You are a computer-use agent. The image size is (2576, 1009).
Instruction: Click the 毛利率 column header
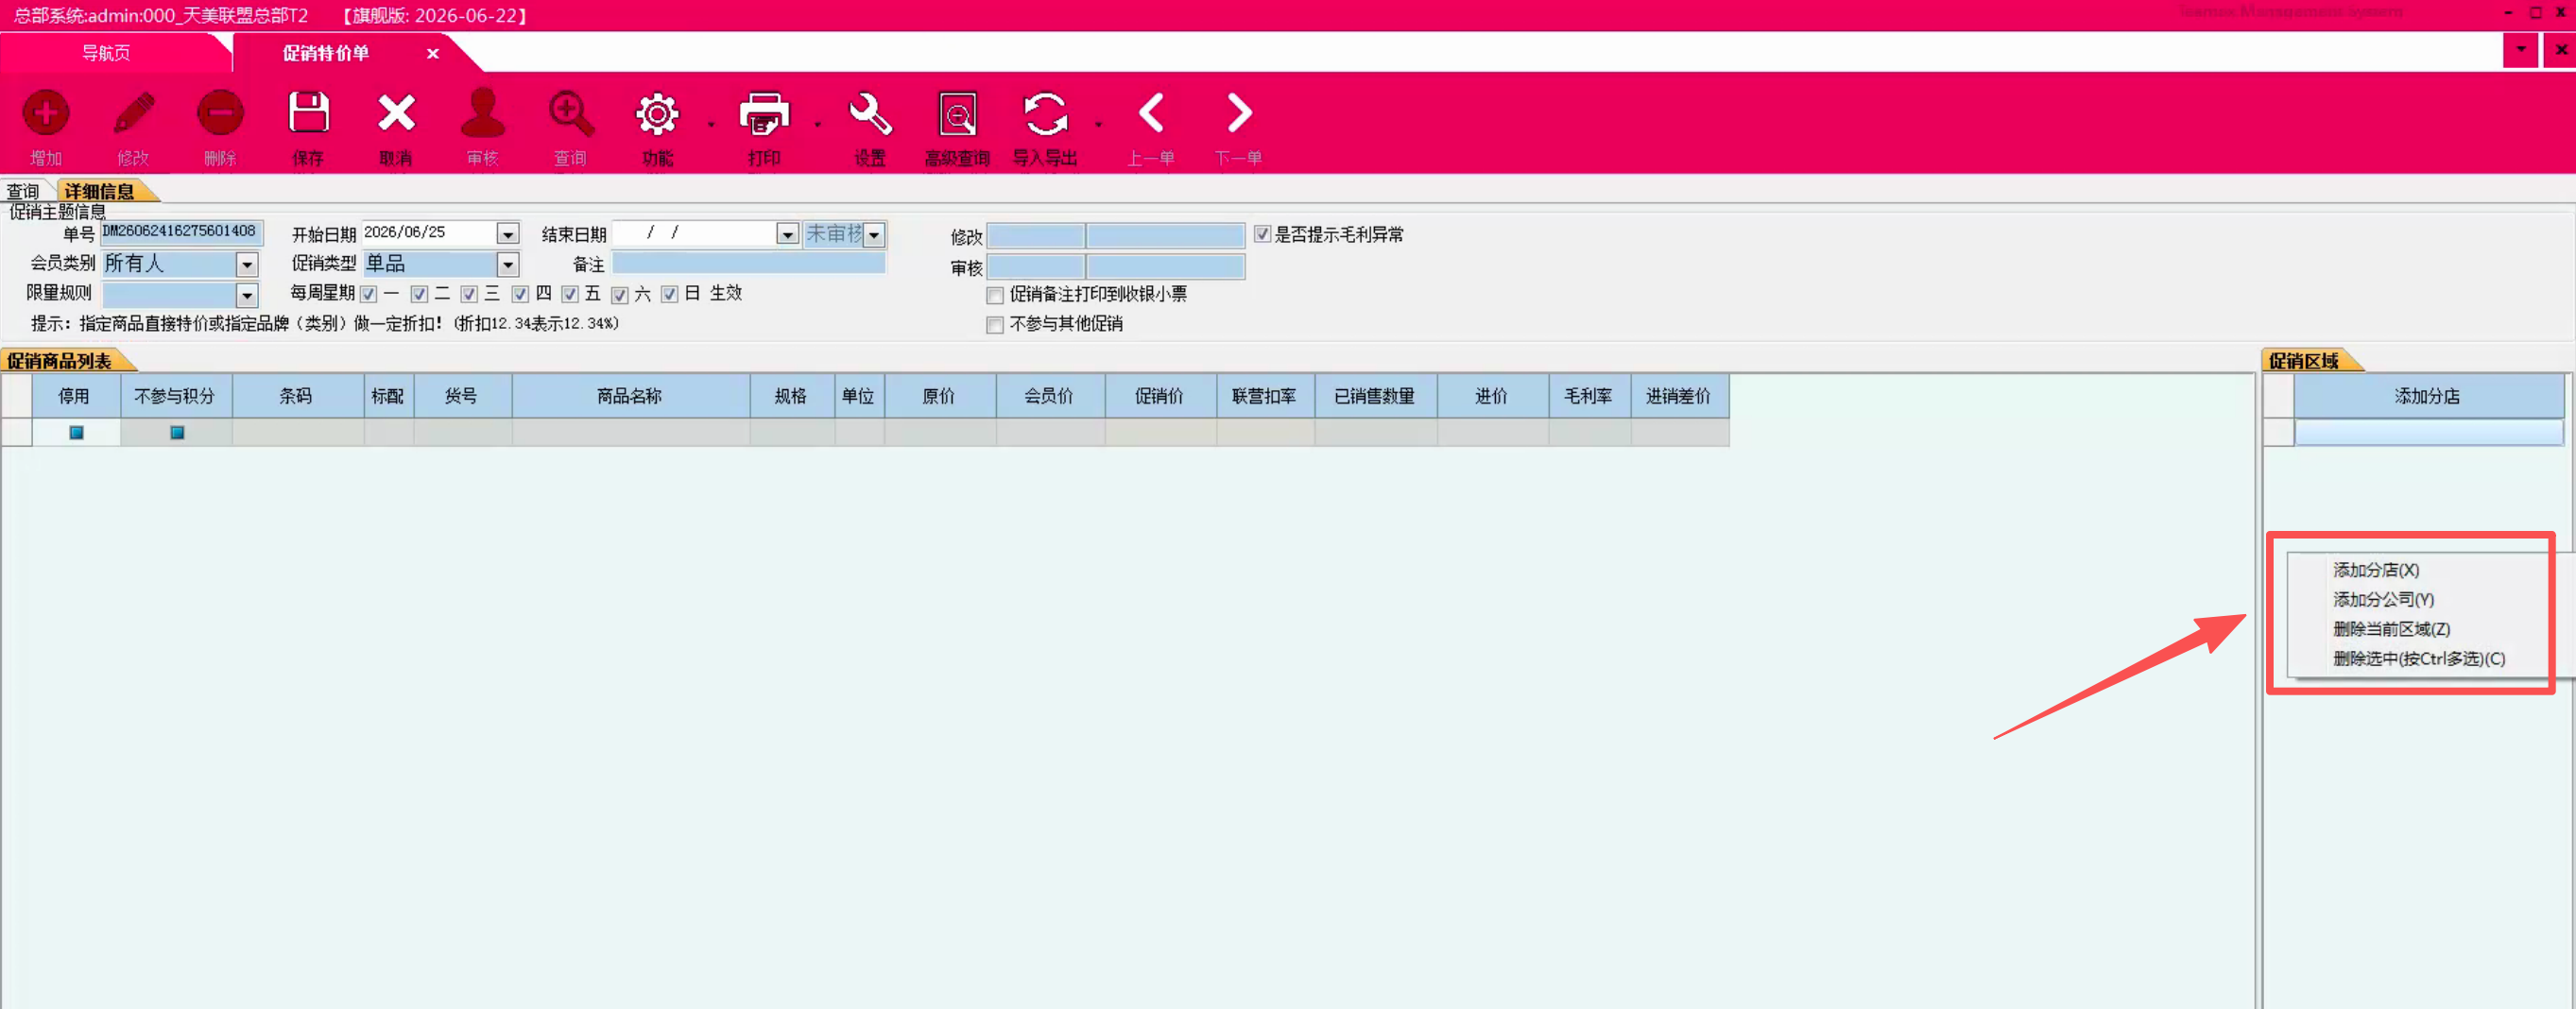(x=1589, y=396)
